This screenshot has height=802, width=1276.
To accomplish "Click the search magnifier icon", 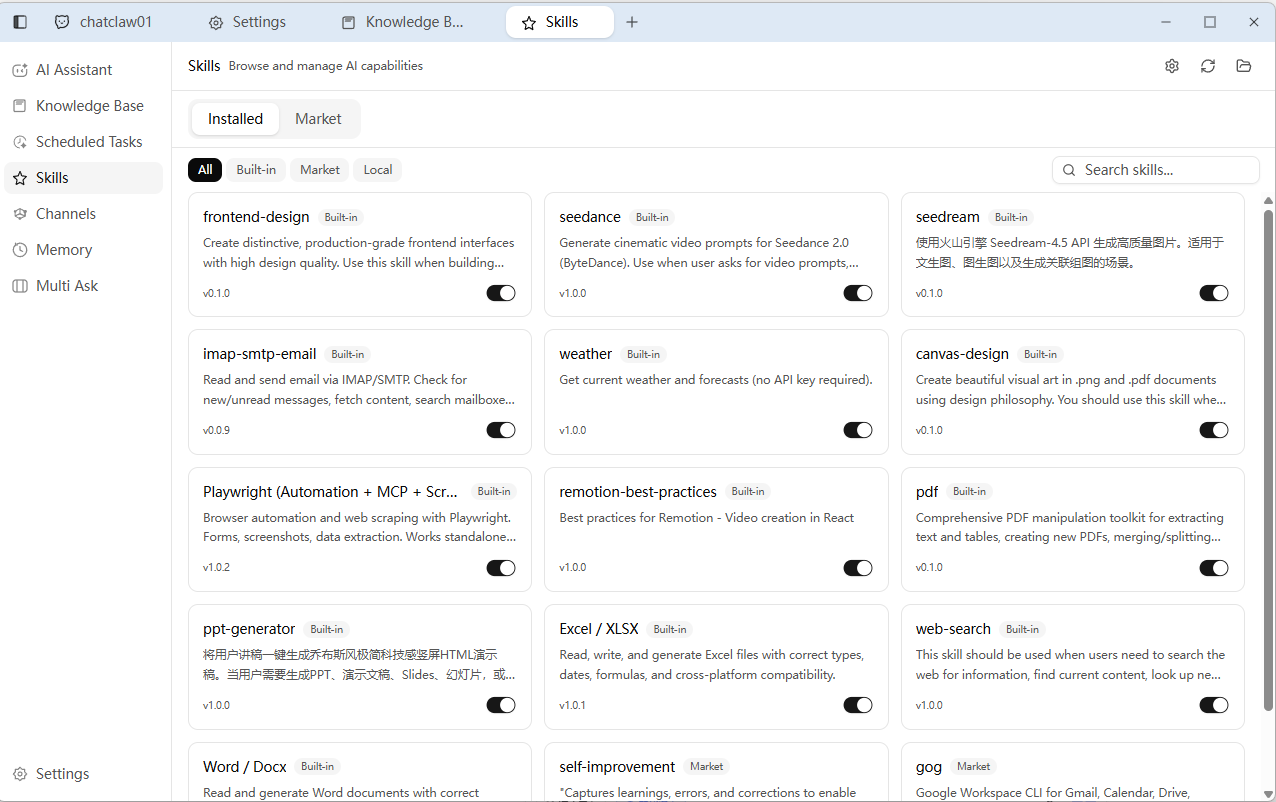I will pos(1069,170).
